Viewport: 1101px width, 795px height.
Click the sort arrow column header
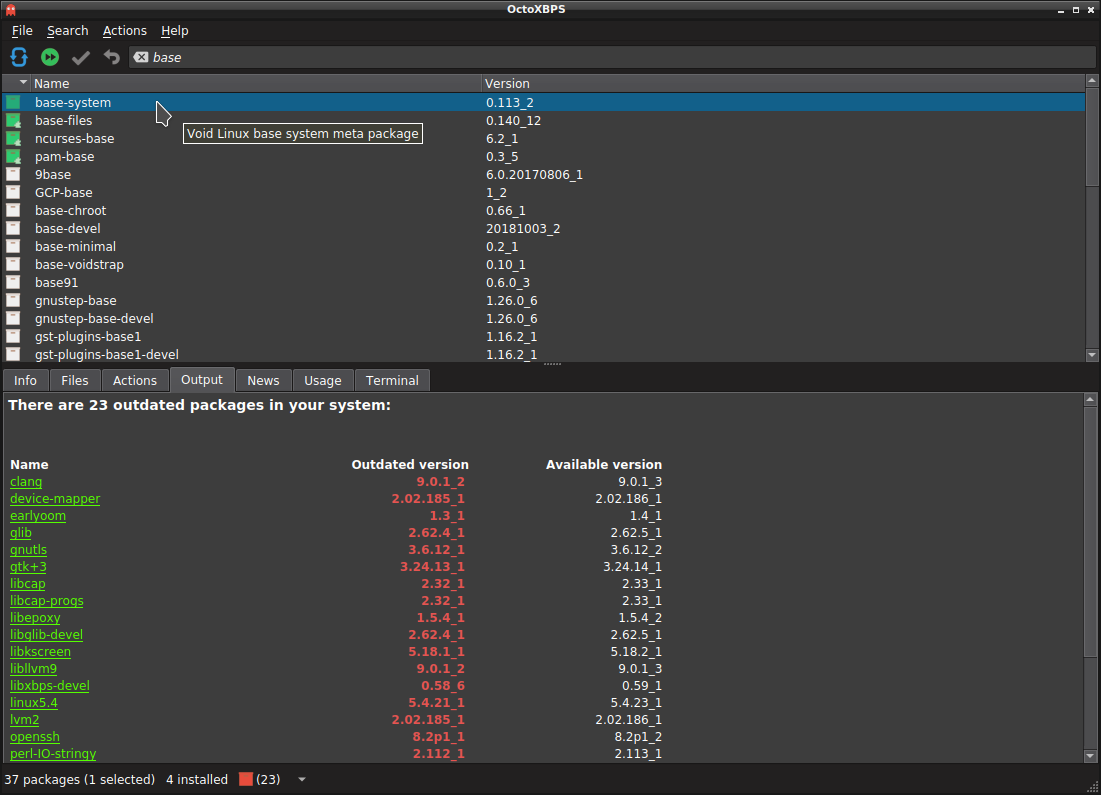point(16,83)
